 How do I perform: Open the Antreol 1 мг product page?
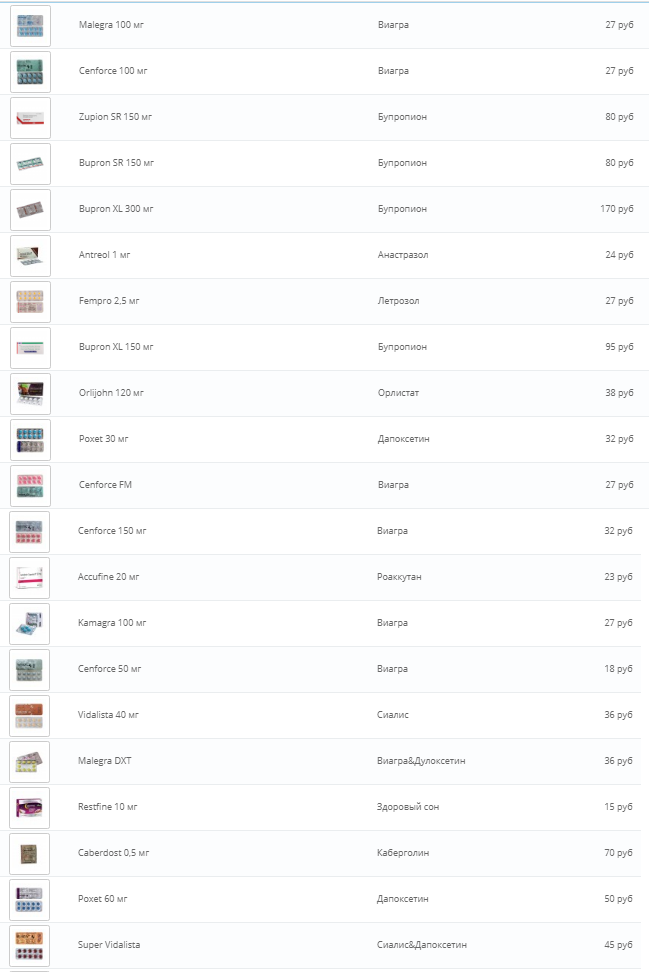(x=103, y=255)
